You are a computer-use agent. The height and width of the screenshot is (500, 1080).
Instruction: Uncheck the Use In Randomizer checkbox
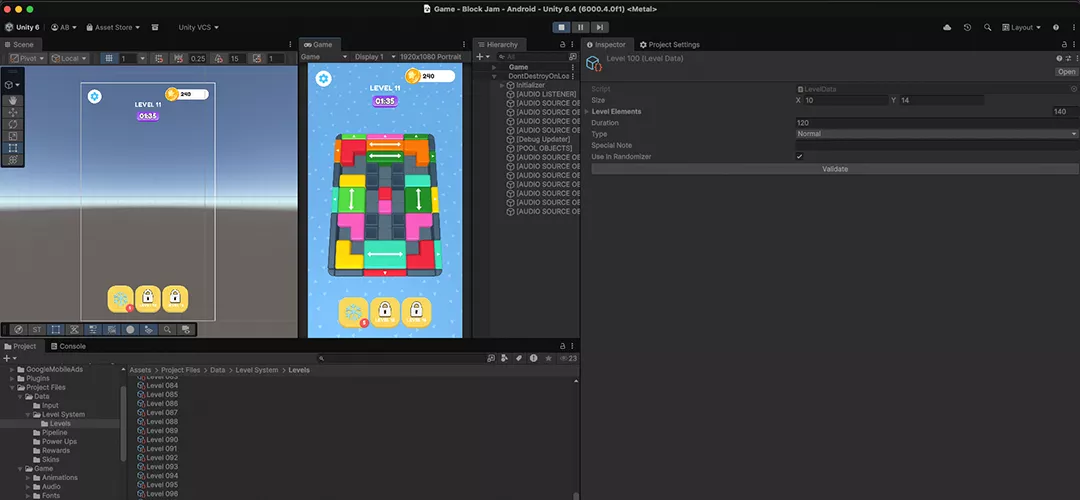799,156
